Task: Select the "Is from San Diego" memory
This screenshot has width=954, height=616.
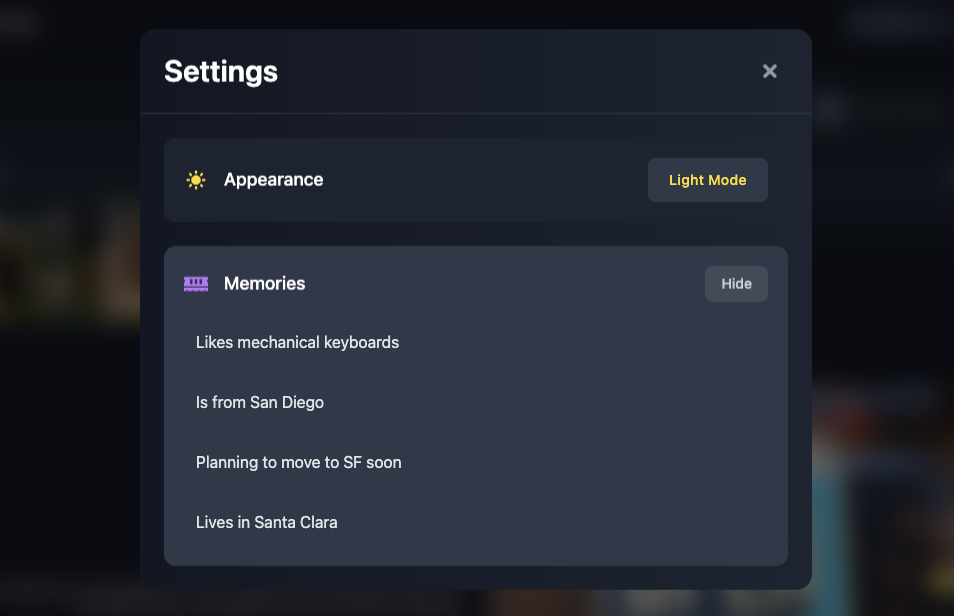Action: point(260,402)
